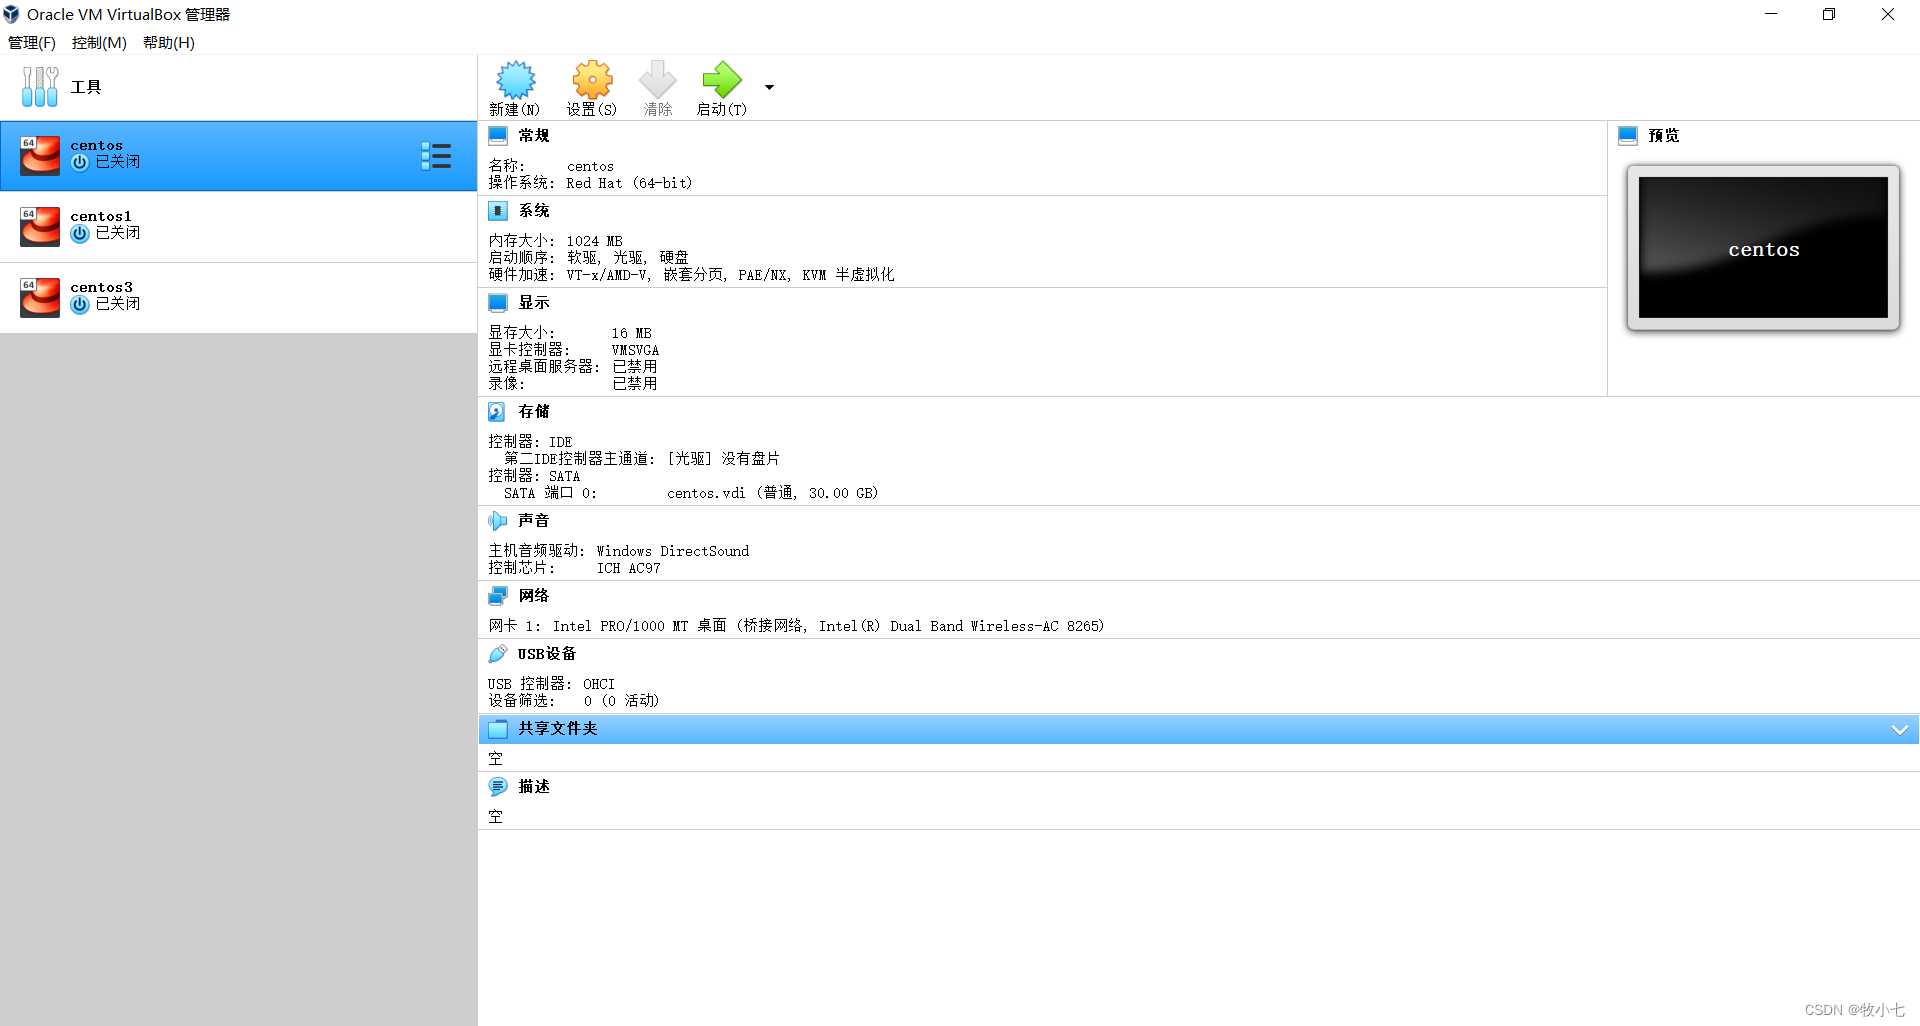Click the 描述 description bubble icon
1920x1026 pixels.
tap(498, 786)
